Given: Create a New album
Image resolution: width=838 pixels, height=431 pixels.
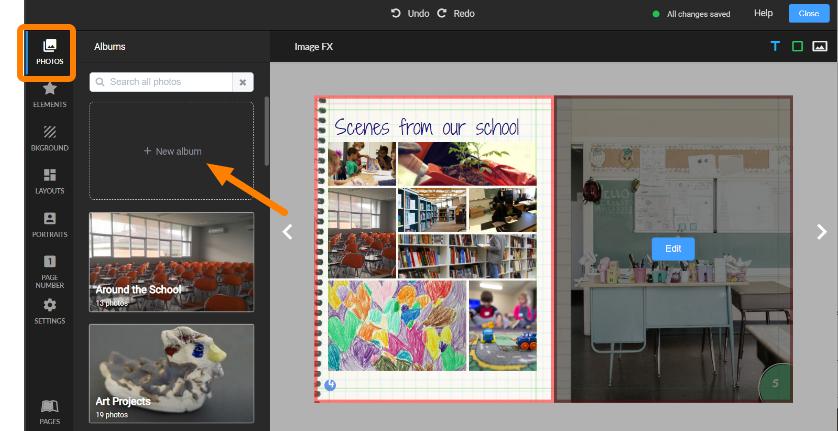Looking at the screenshot, I should (x=172, y=151).
